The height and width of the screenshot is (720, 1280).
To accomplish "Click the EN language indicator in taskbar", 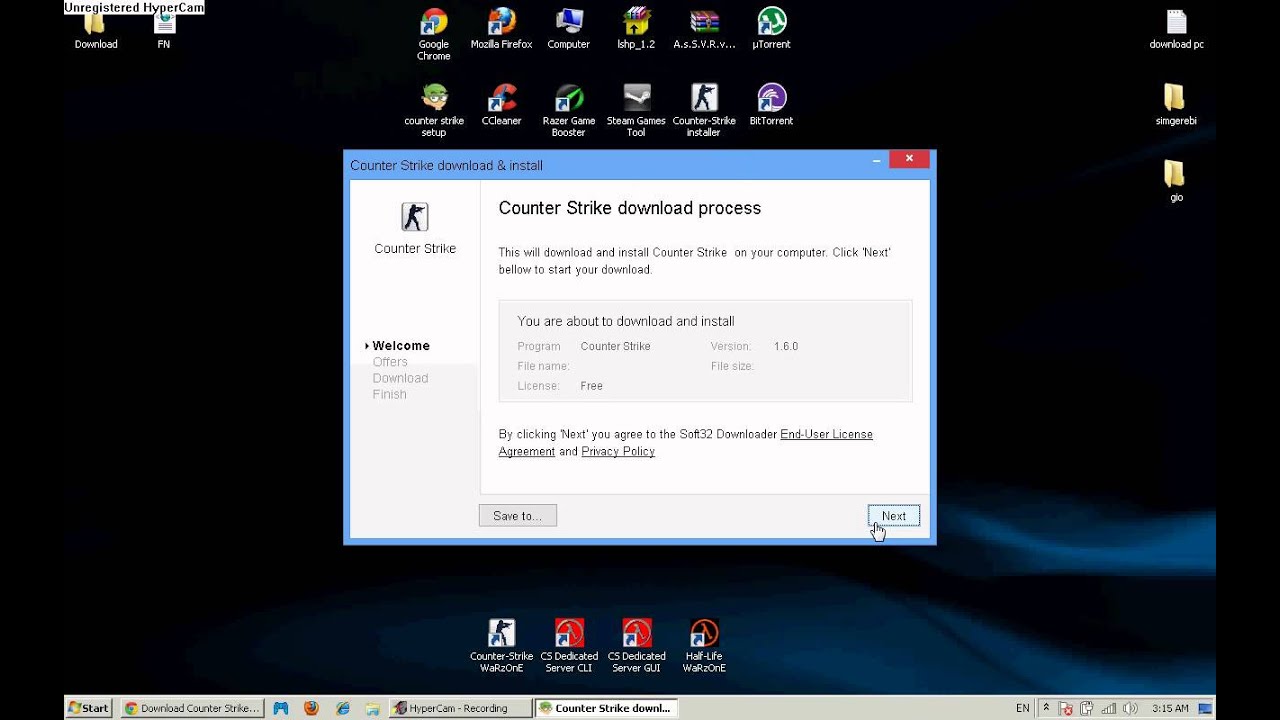I will pyautogui.click(x=1022, y=708).
